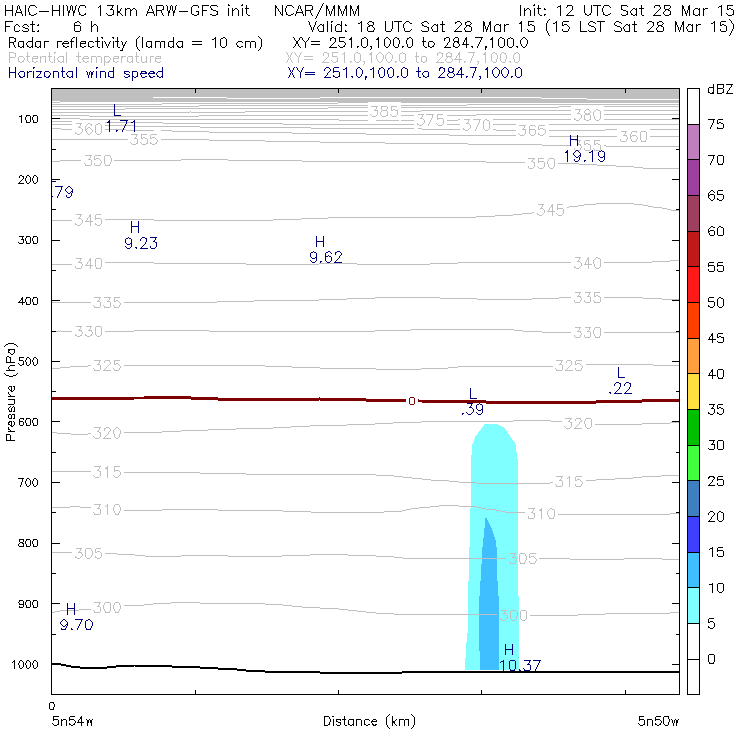The image size is (740, 740).
Task: Select the '380' potential temperature contour label
Action: coord(588,115)
